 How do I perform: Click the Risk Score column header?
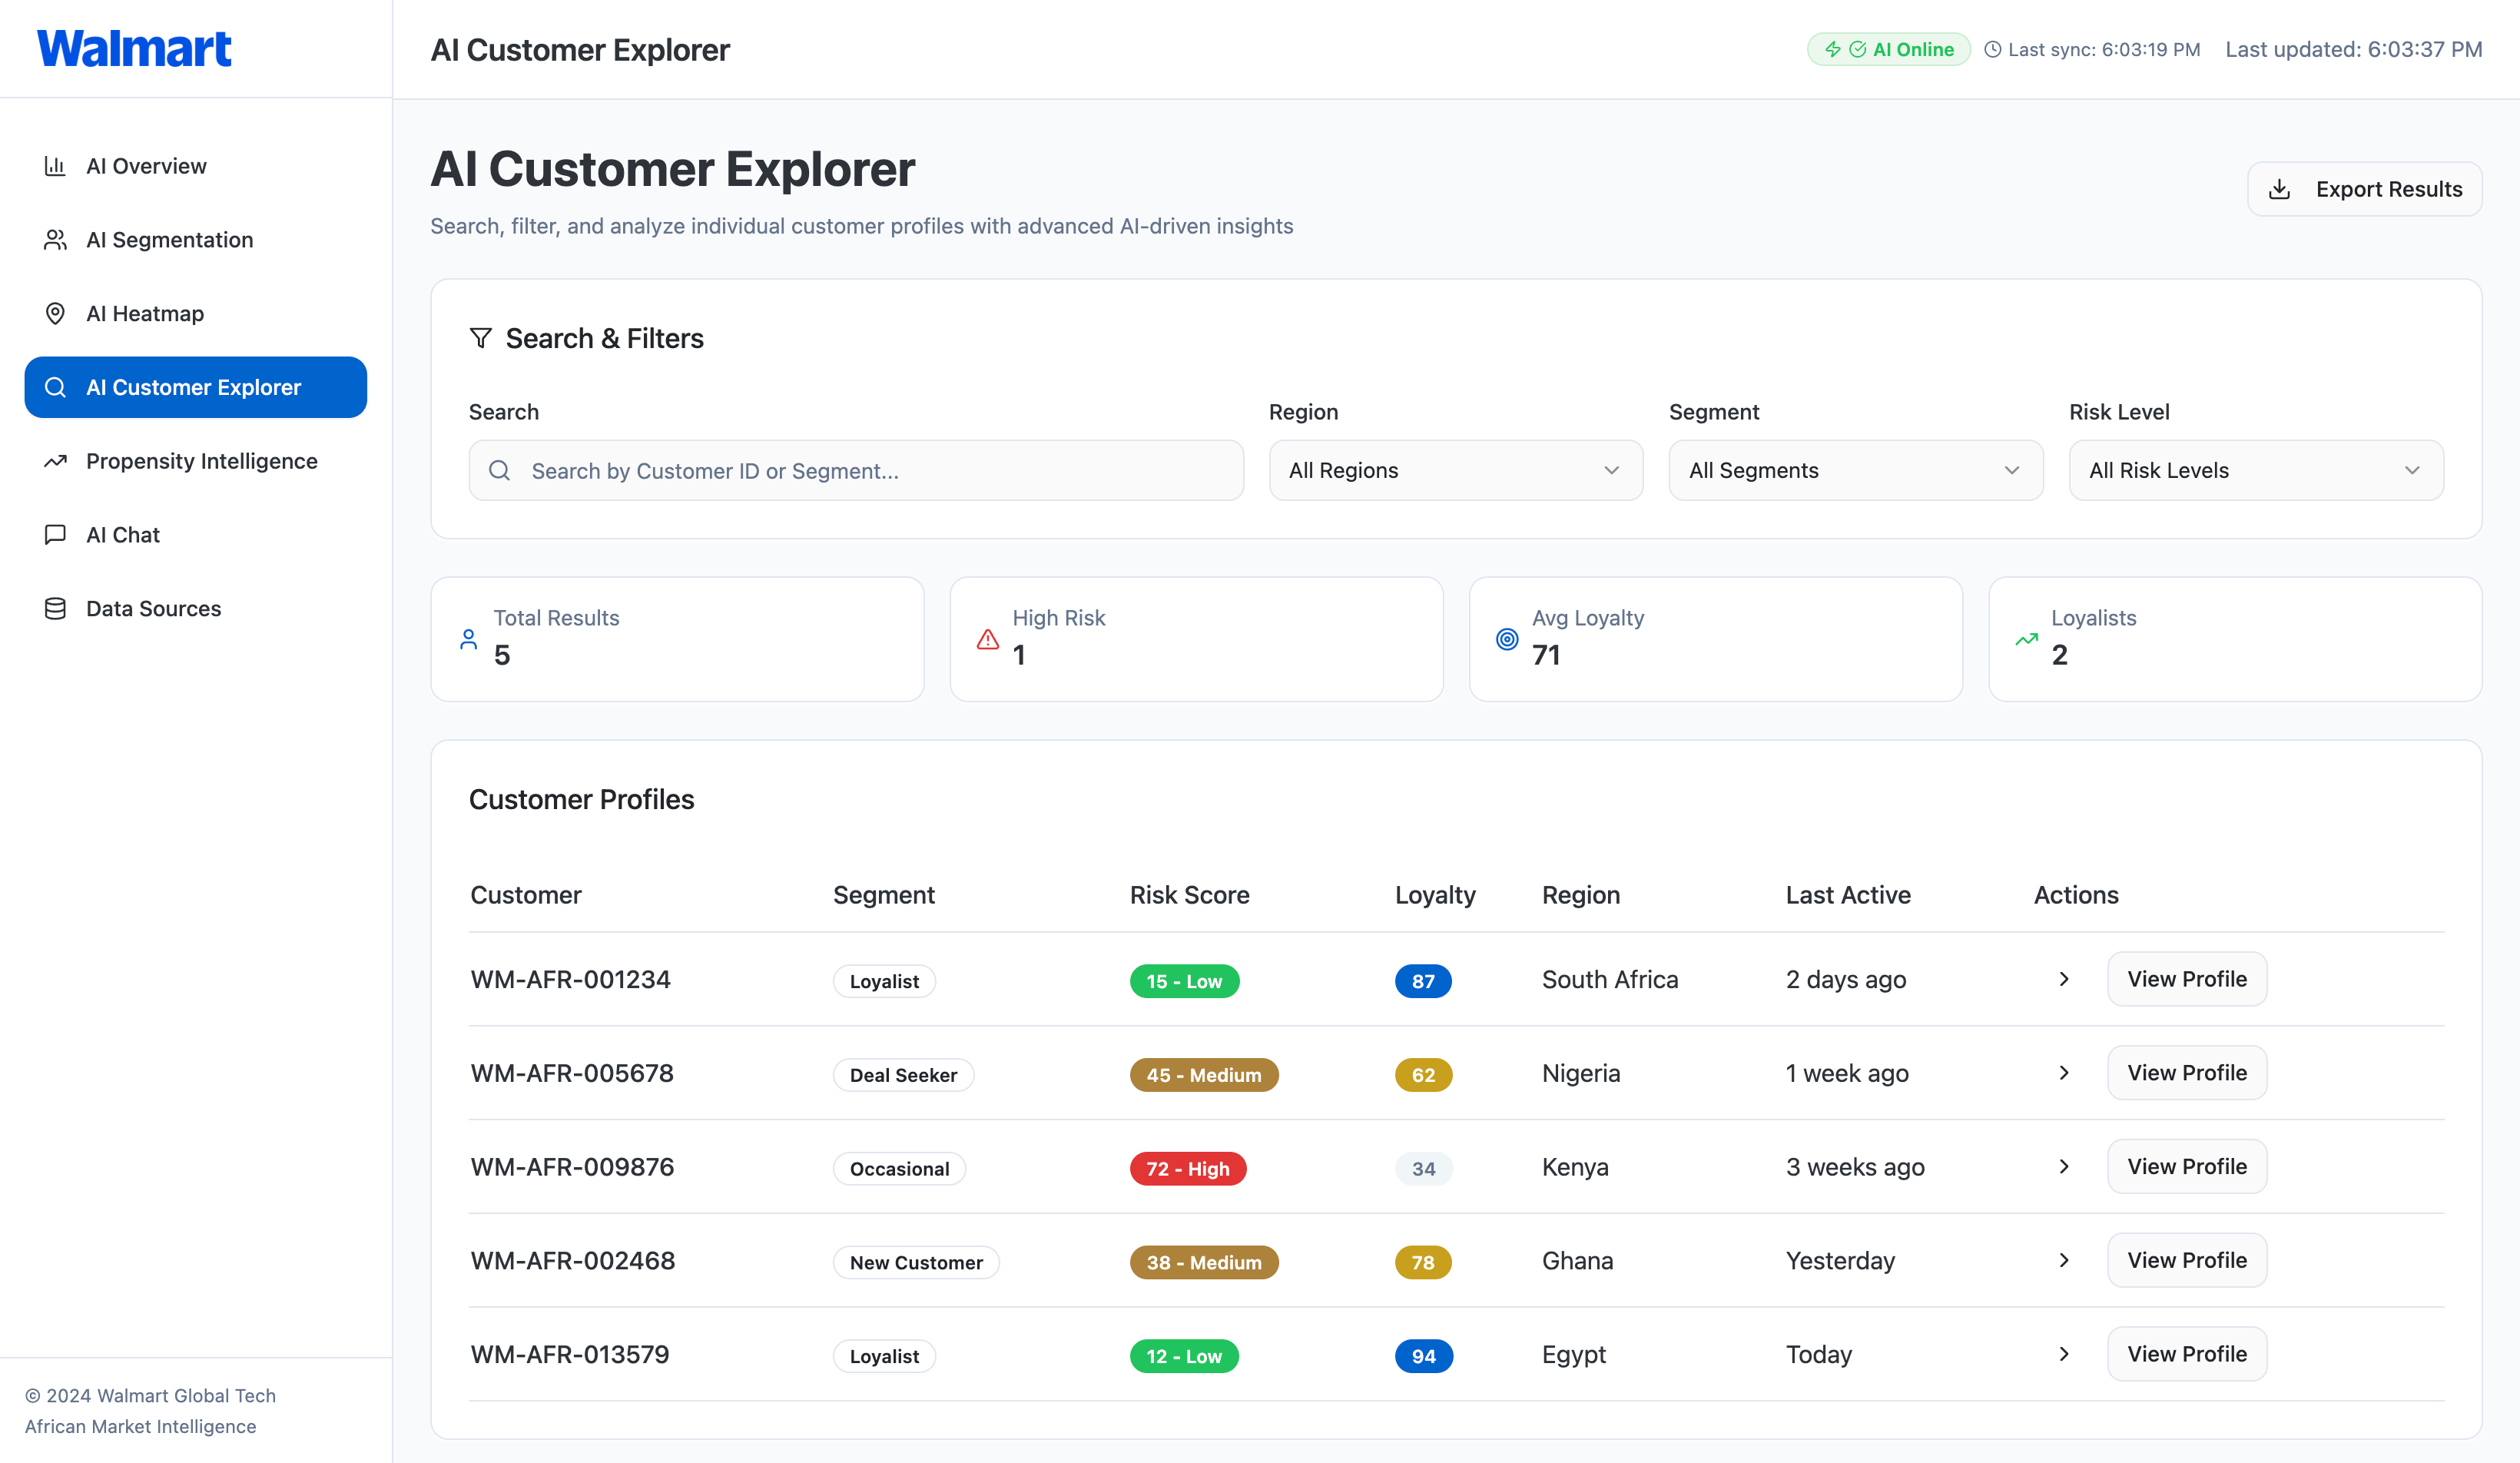[x=1189, y=895]
